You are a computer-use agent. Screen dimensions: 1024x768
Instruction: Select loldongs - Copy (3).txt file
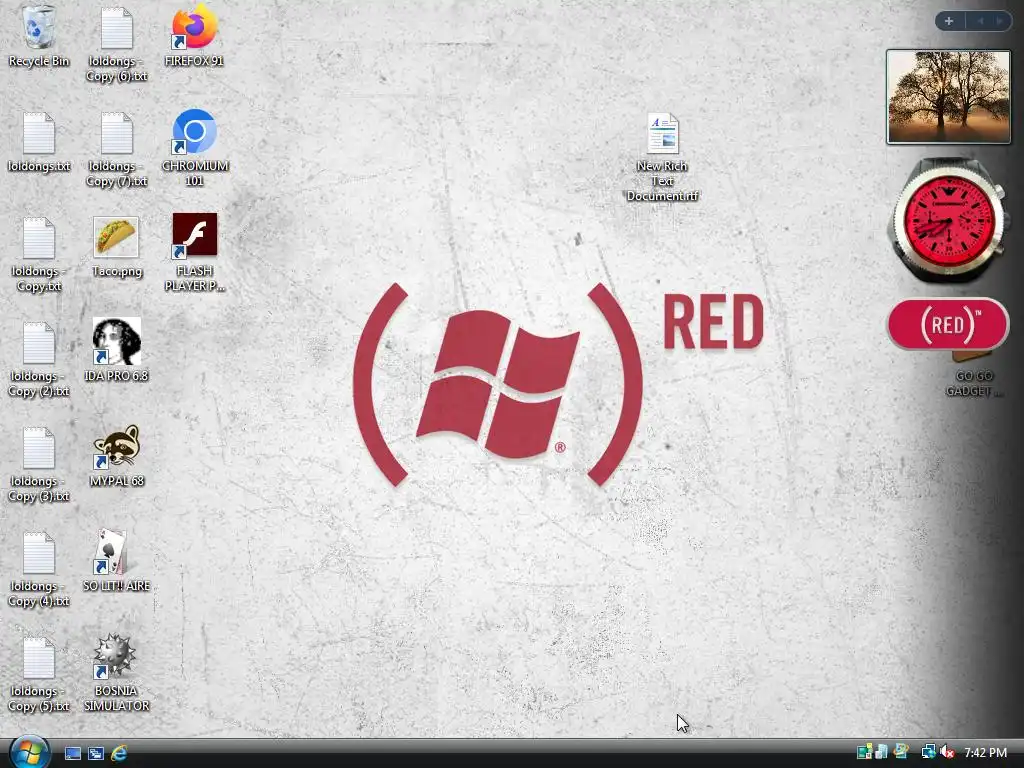(x=39, y=464)
